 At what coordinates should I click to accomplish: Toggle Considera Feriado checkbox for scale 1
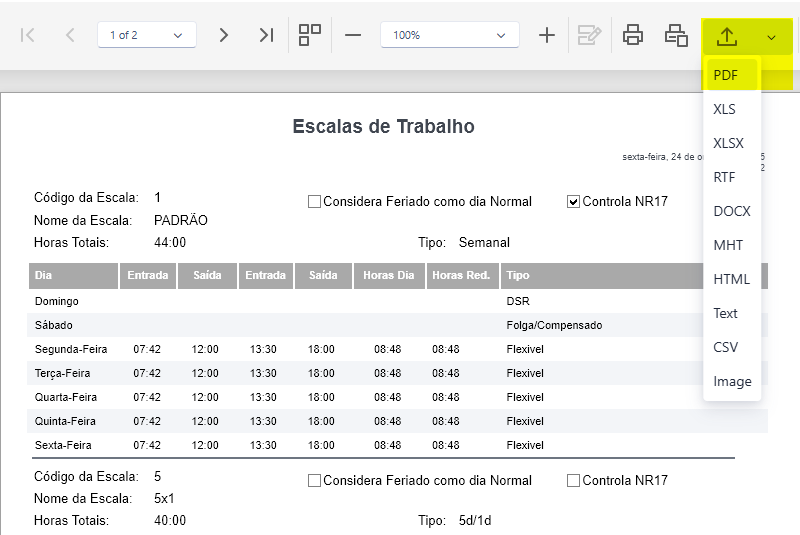point(314,201)
